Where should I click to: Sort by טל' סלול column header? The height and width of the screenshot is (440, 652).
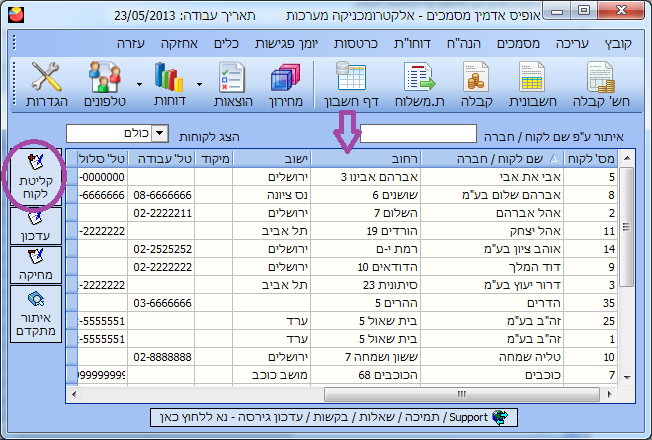102,158
